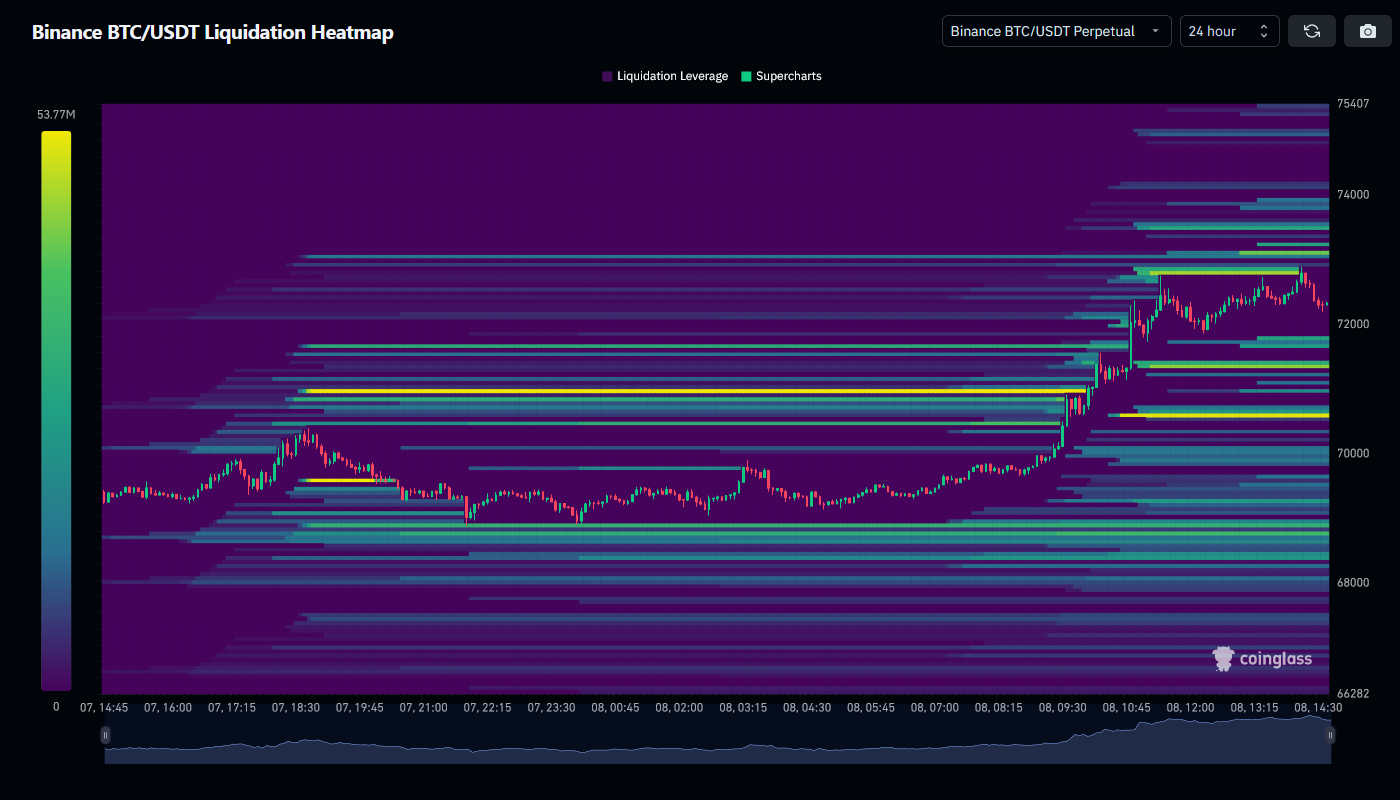The width and height of the screenshot is (1400, 800).
Task: Click the 08, 09:30 time axis label
Action: point(1062,707)
